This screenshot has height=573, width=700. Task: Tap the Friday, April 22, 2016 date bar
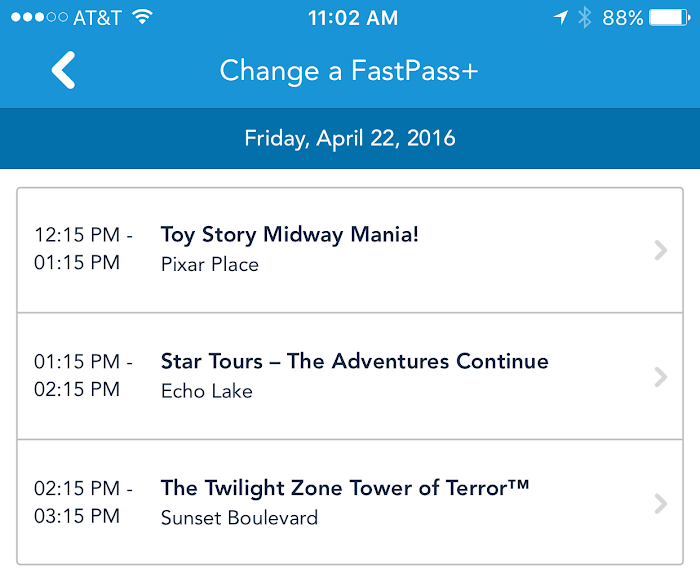(350, 138)
